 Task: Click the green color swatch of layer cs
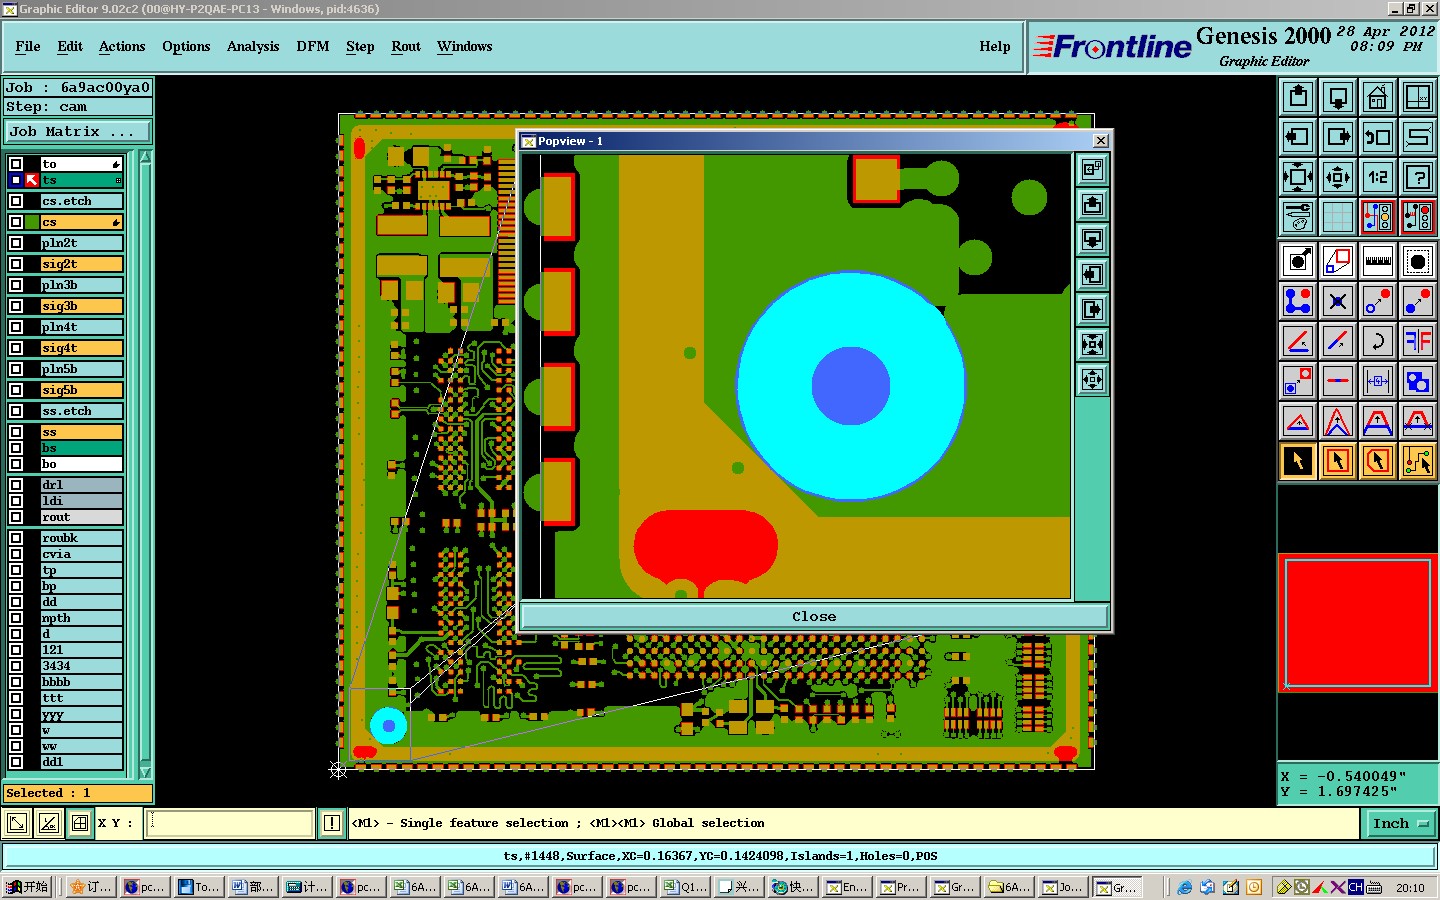[x=30, y=222]
